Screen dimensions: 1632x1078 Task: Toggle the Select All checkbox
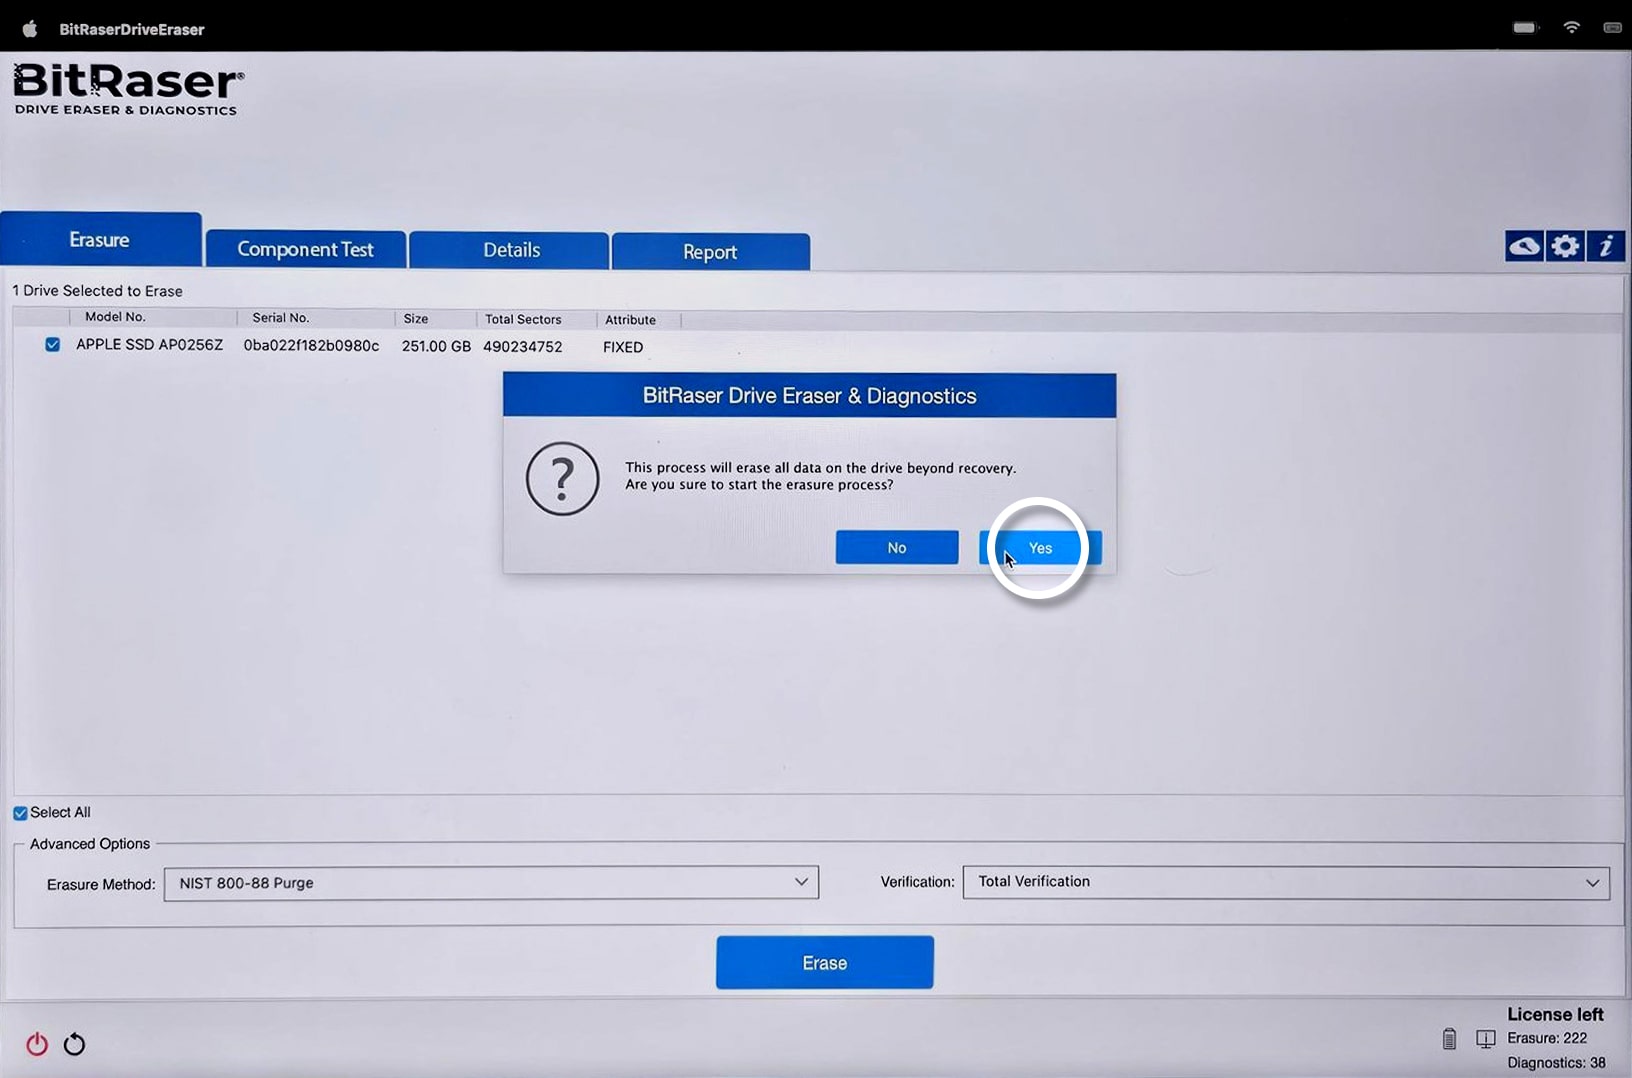pyautogui.click(x=20, y=813)
